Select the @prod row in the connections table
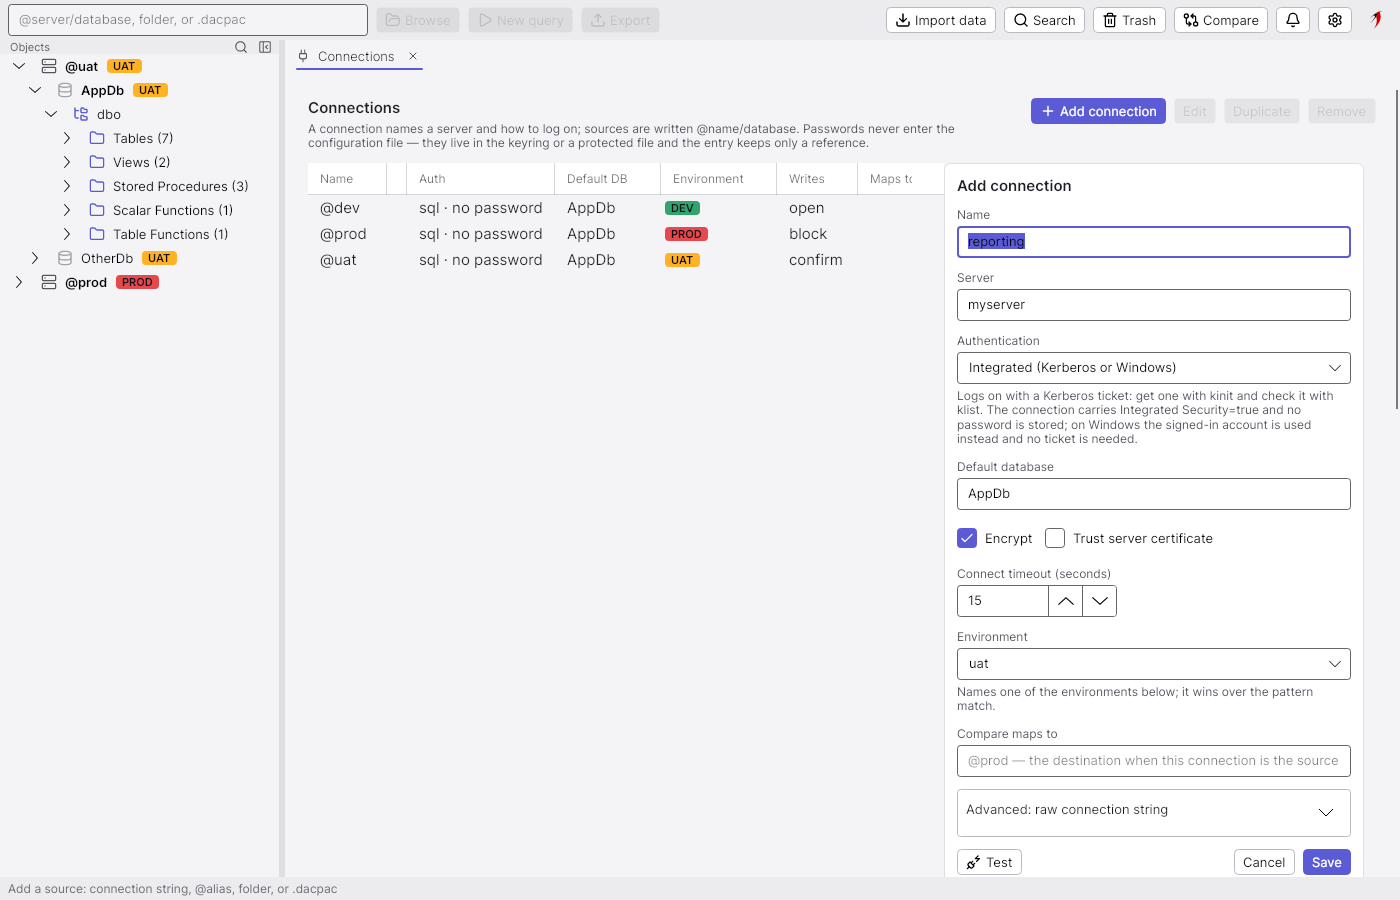 [x=626, y=234]
